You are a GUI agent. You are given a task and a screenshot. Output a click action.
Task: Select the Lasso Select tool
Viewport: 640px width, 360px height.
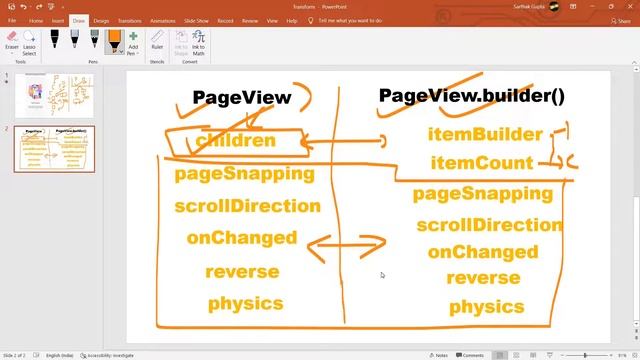[29, 43]
